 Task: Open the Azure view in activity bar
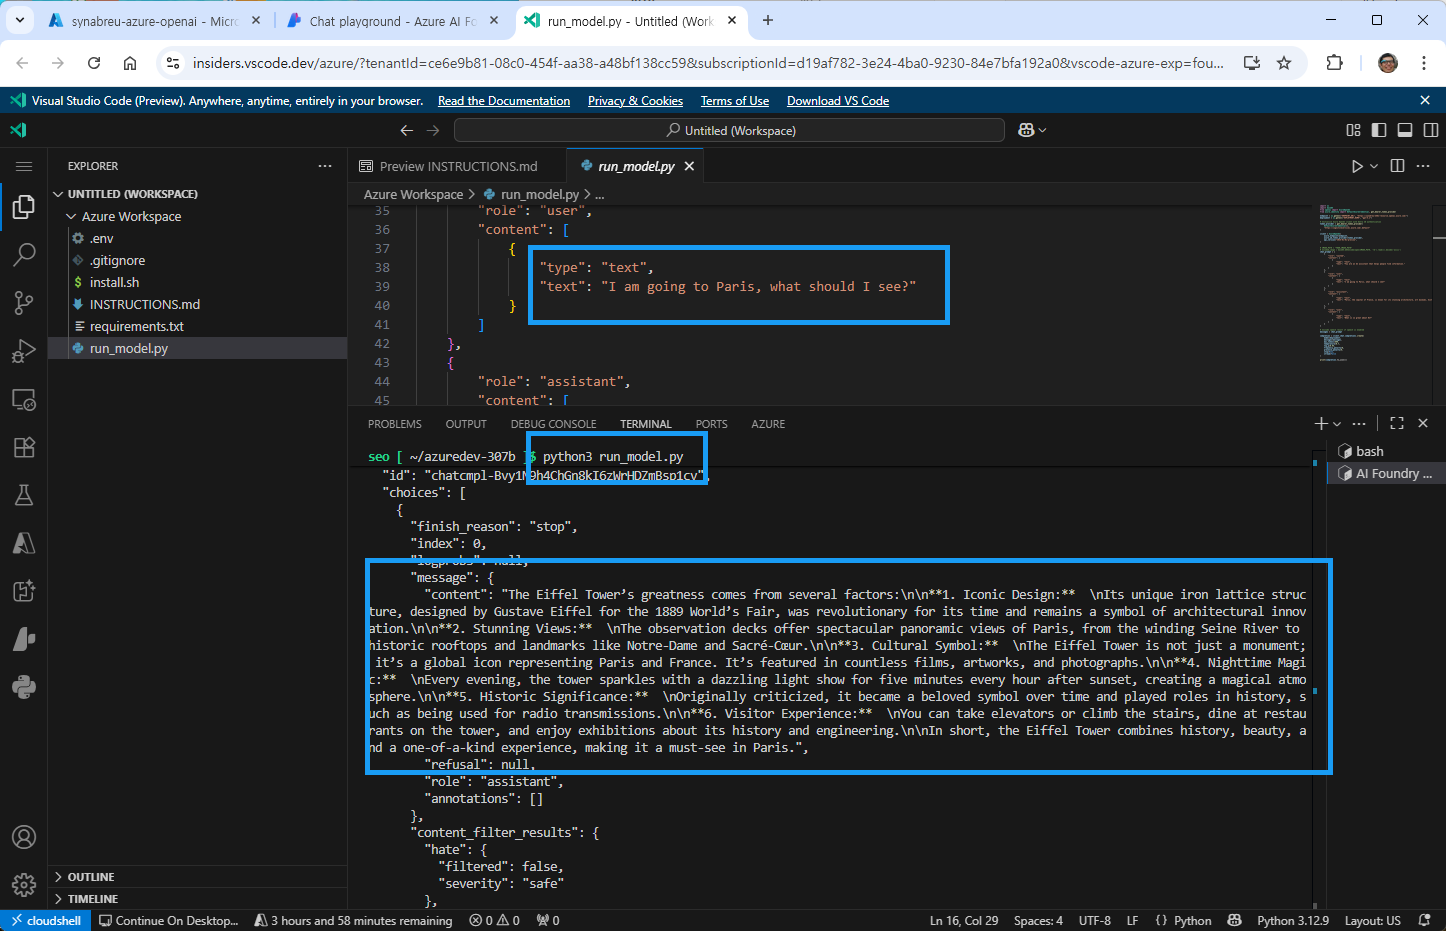point(24,543)
